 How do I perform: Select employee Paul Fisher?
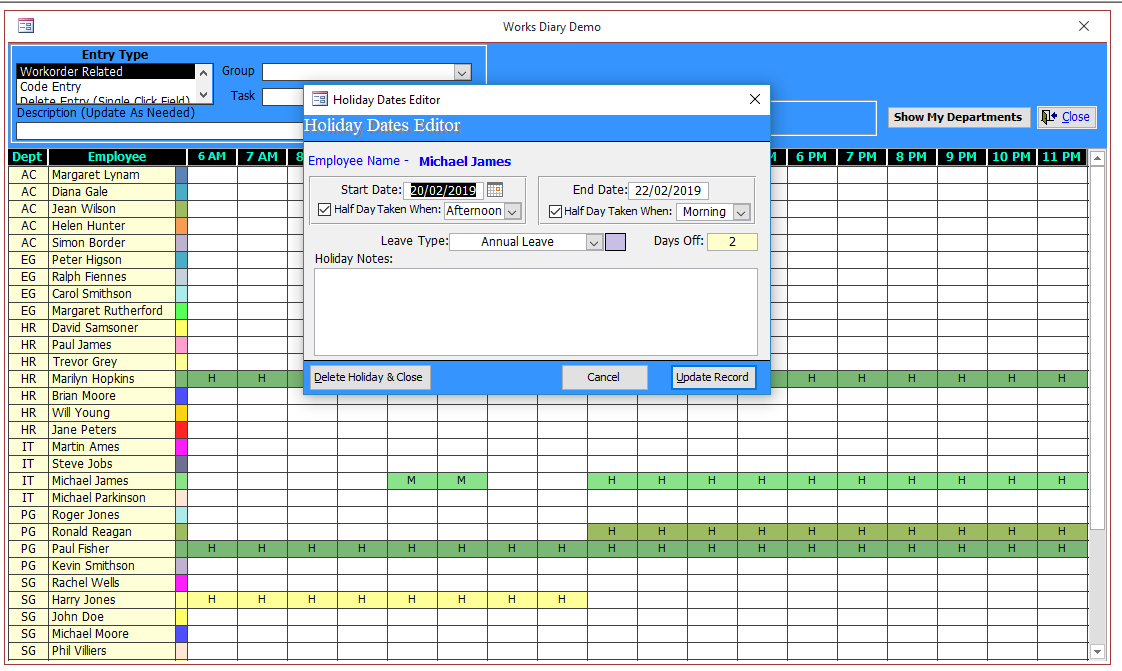click(112, 549)
